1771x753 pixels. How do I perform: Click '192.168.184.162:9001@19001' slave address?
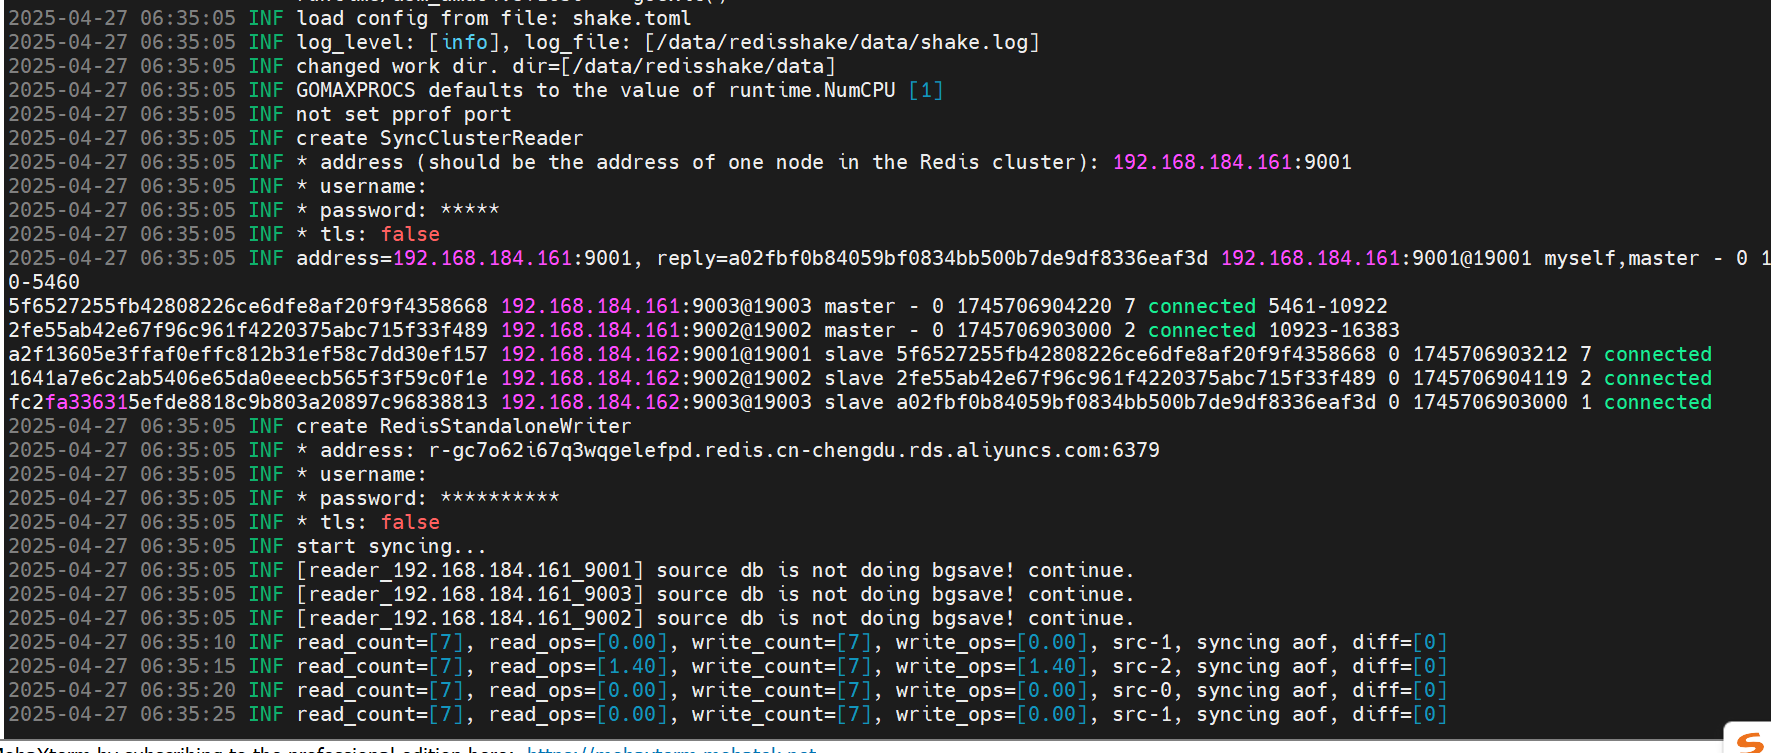(656, 354)
